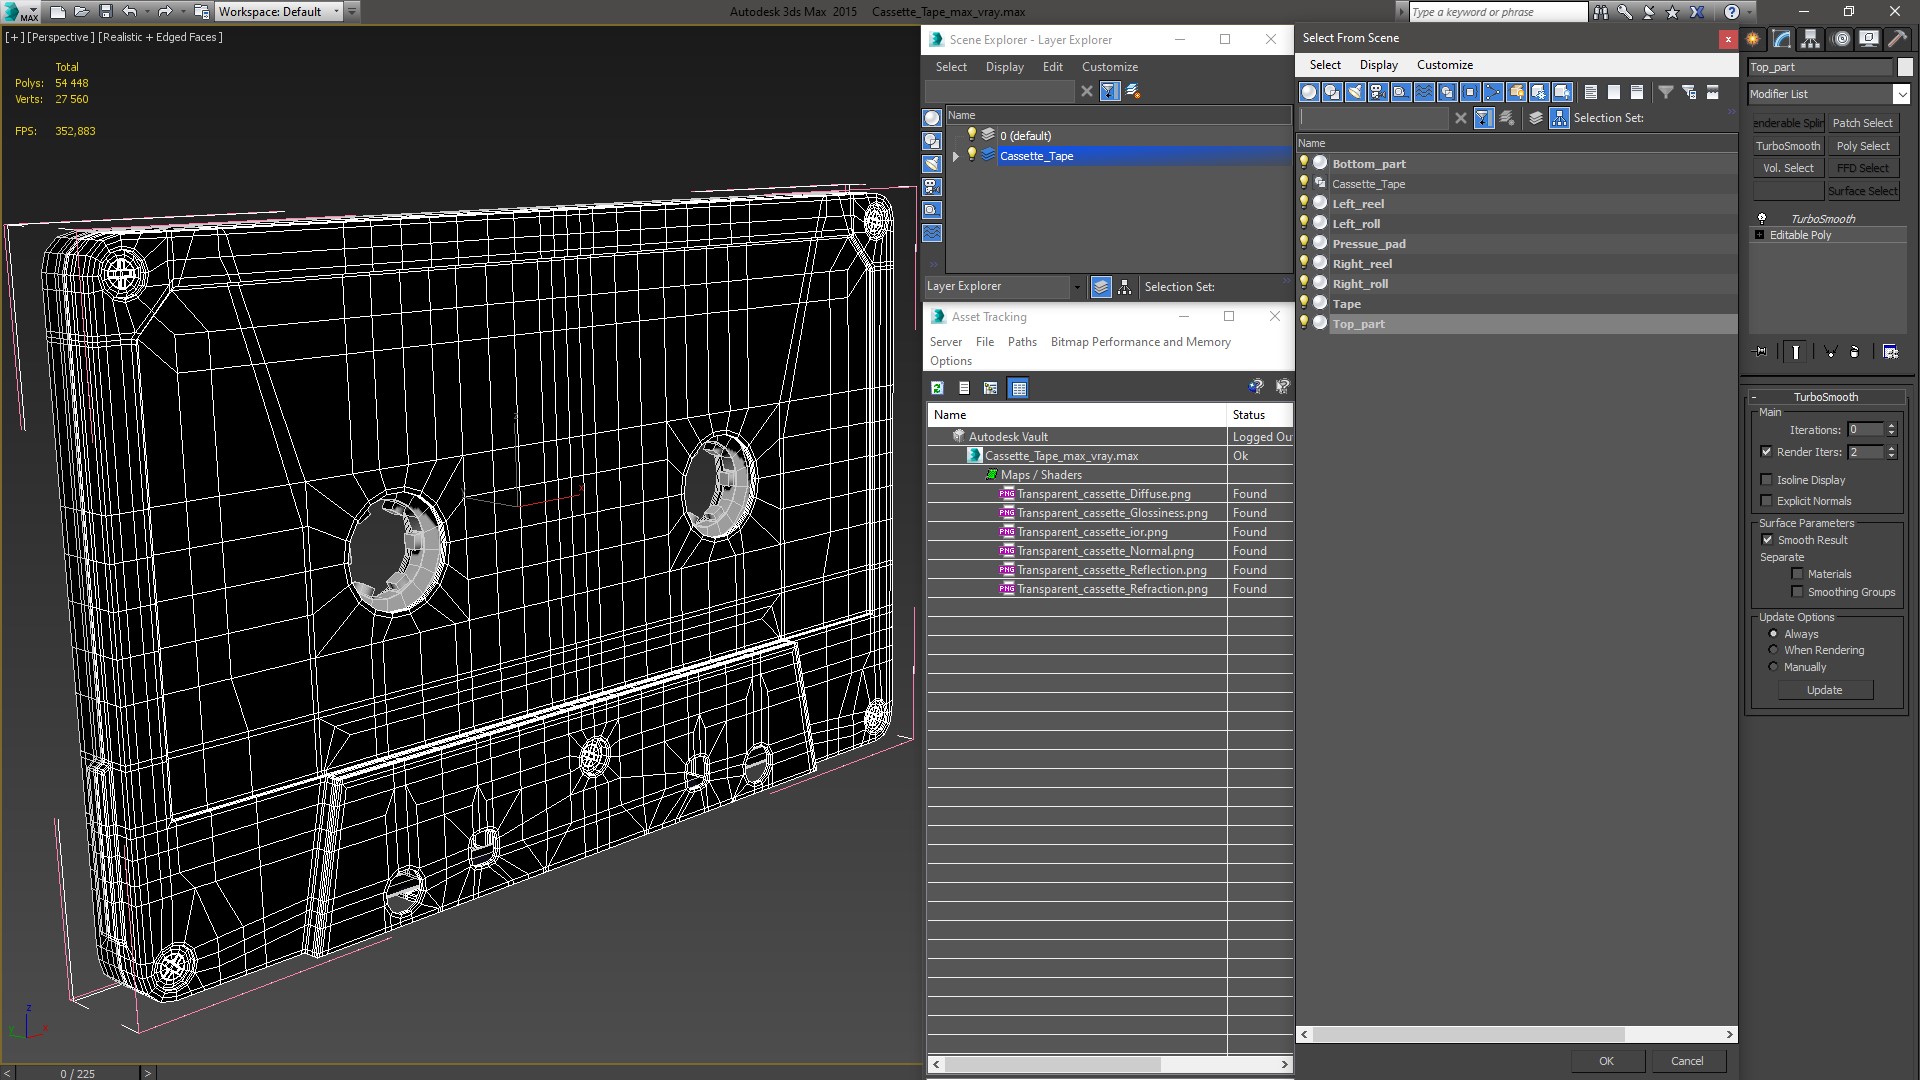Click Poly Select modifier button

tap(1863, 146)
